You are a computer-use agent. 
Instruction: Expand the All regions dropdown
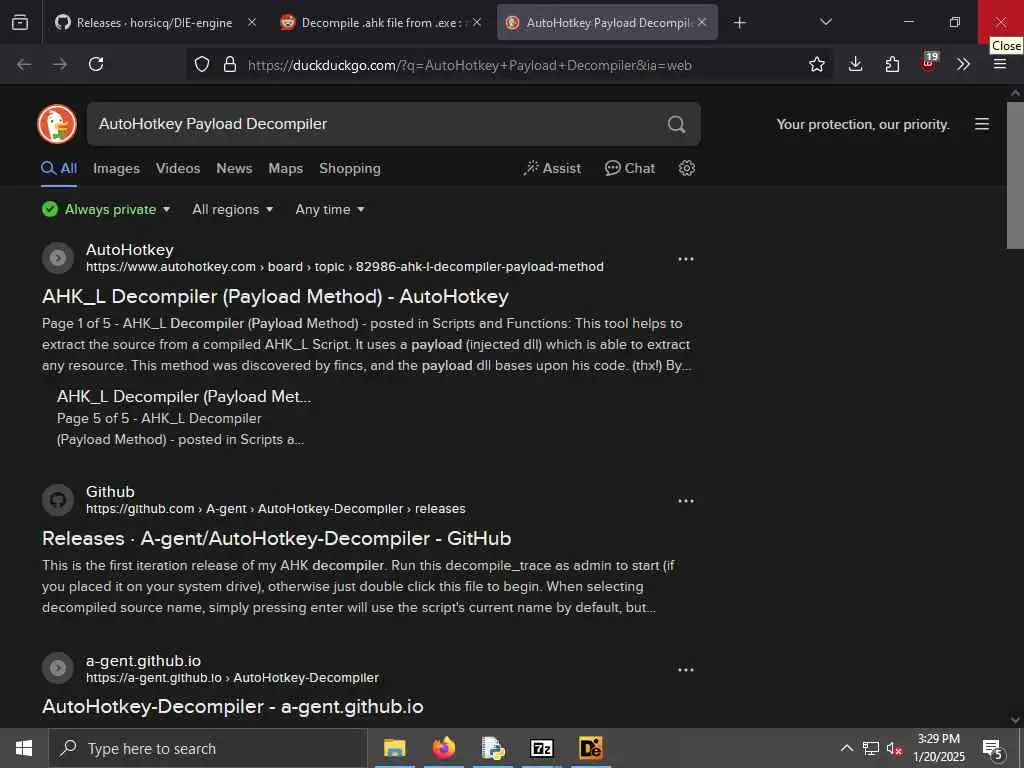pyautogui.click(x=232, y=210)
